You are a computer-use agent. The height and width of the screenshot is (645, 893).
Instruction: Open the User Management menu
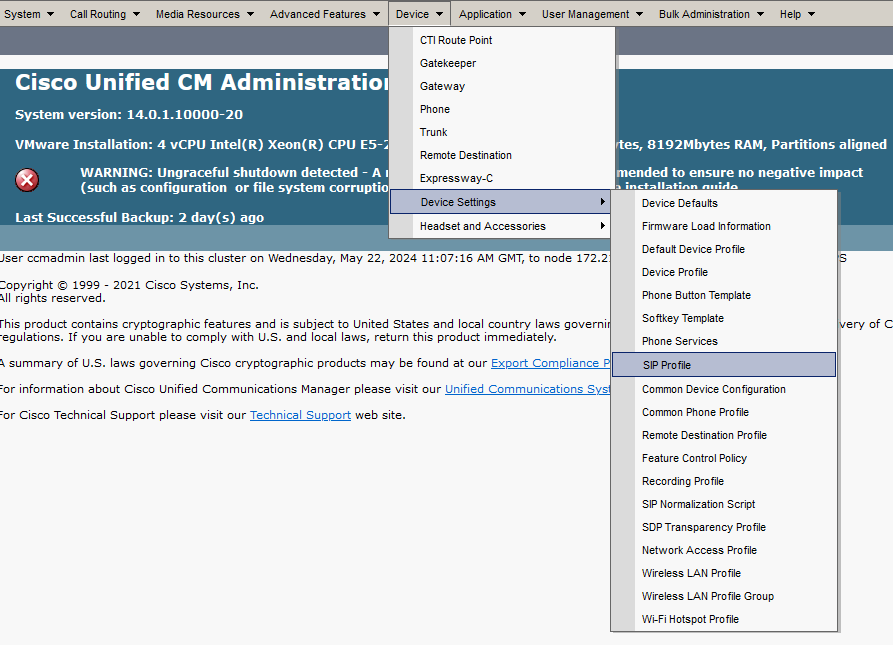592,14
